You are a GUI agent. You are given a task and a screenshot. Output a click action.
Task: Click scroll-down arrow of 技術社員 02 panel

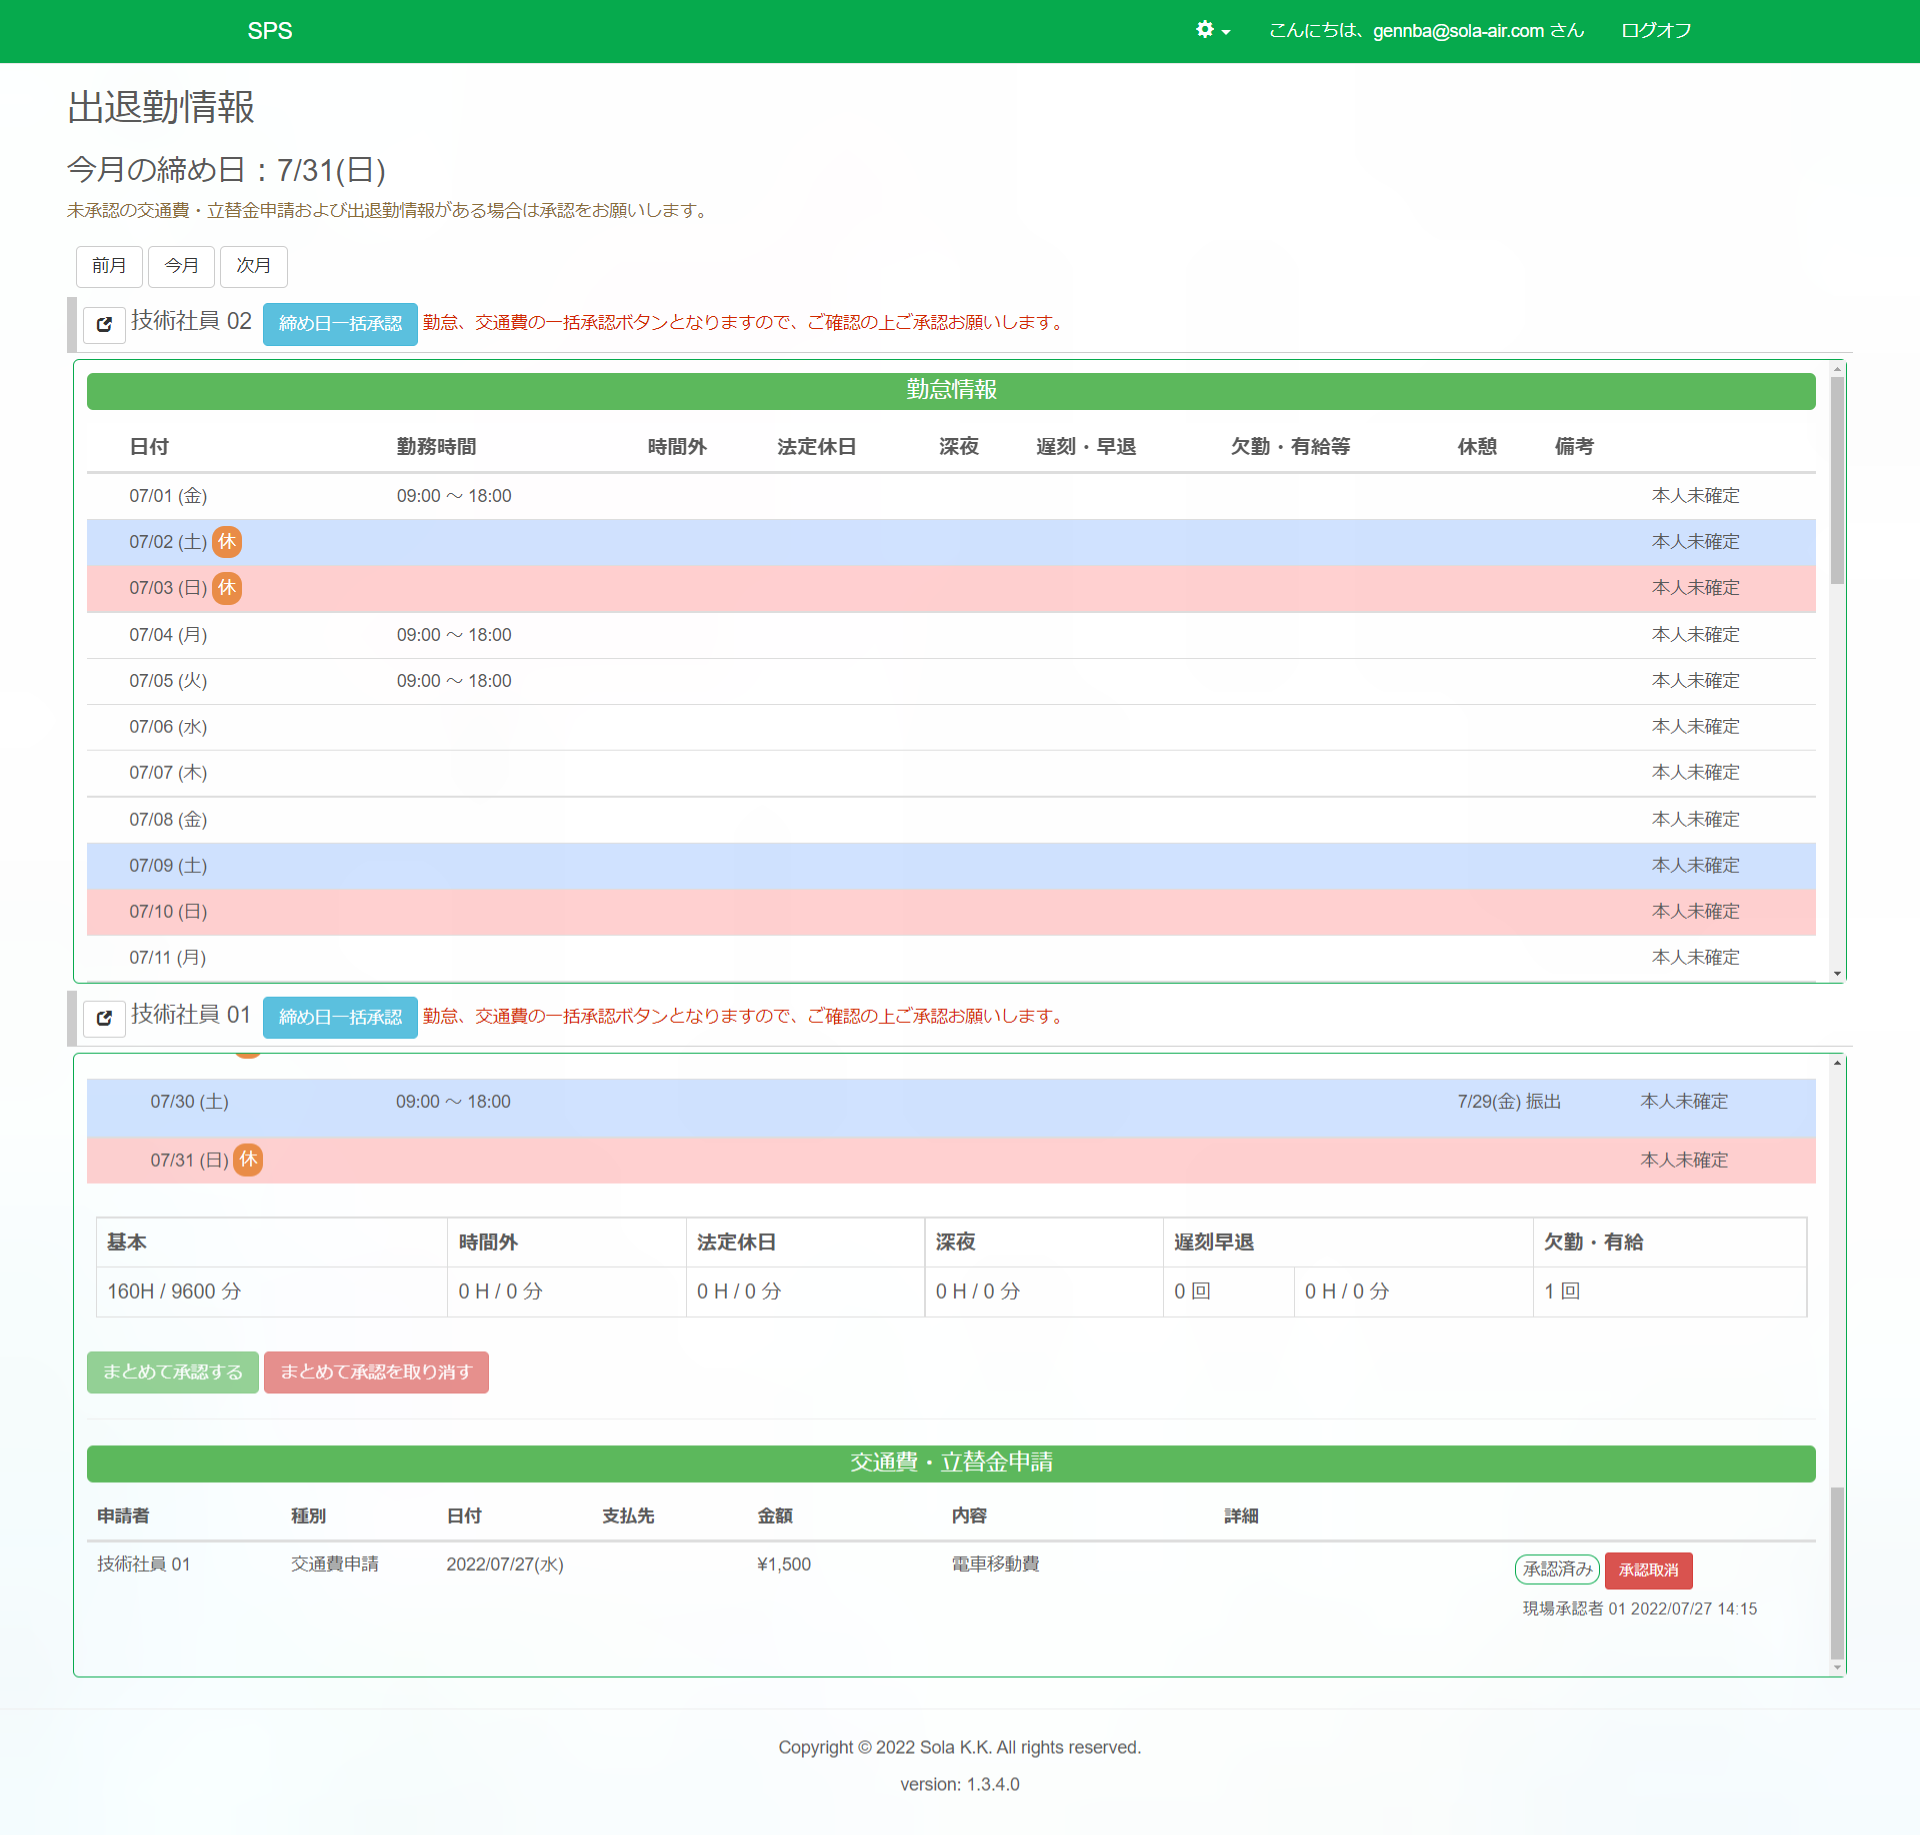[x=1837, y=973]
